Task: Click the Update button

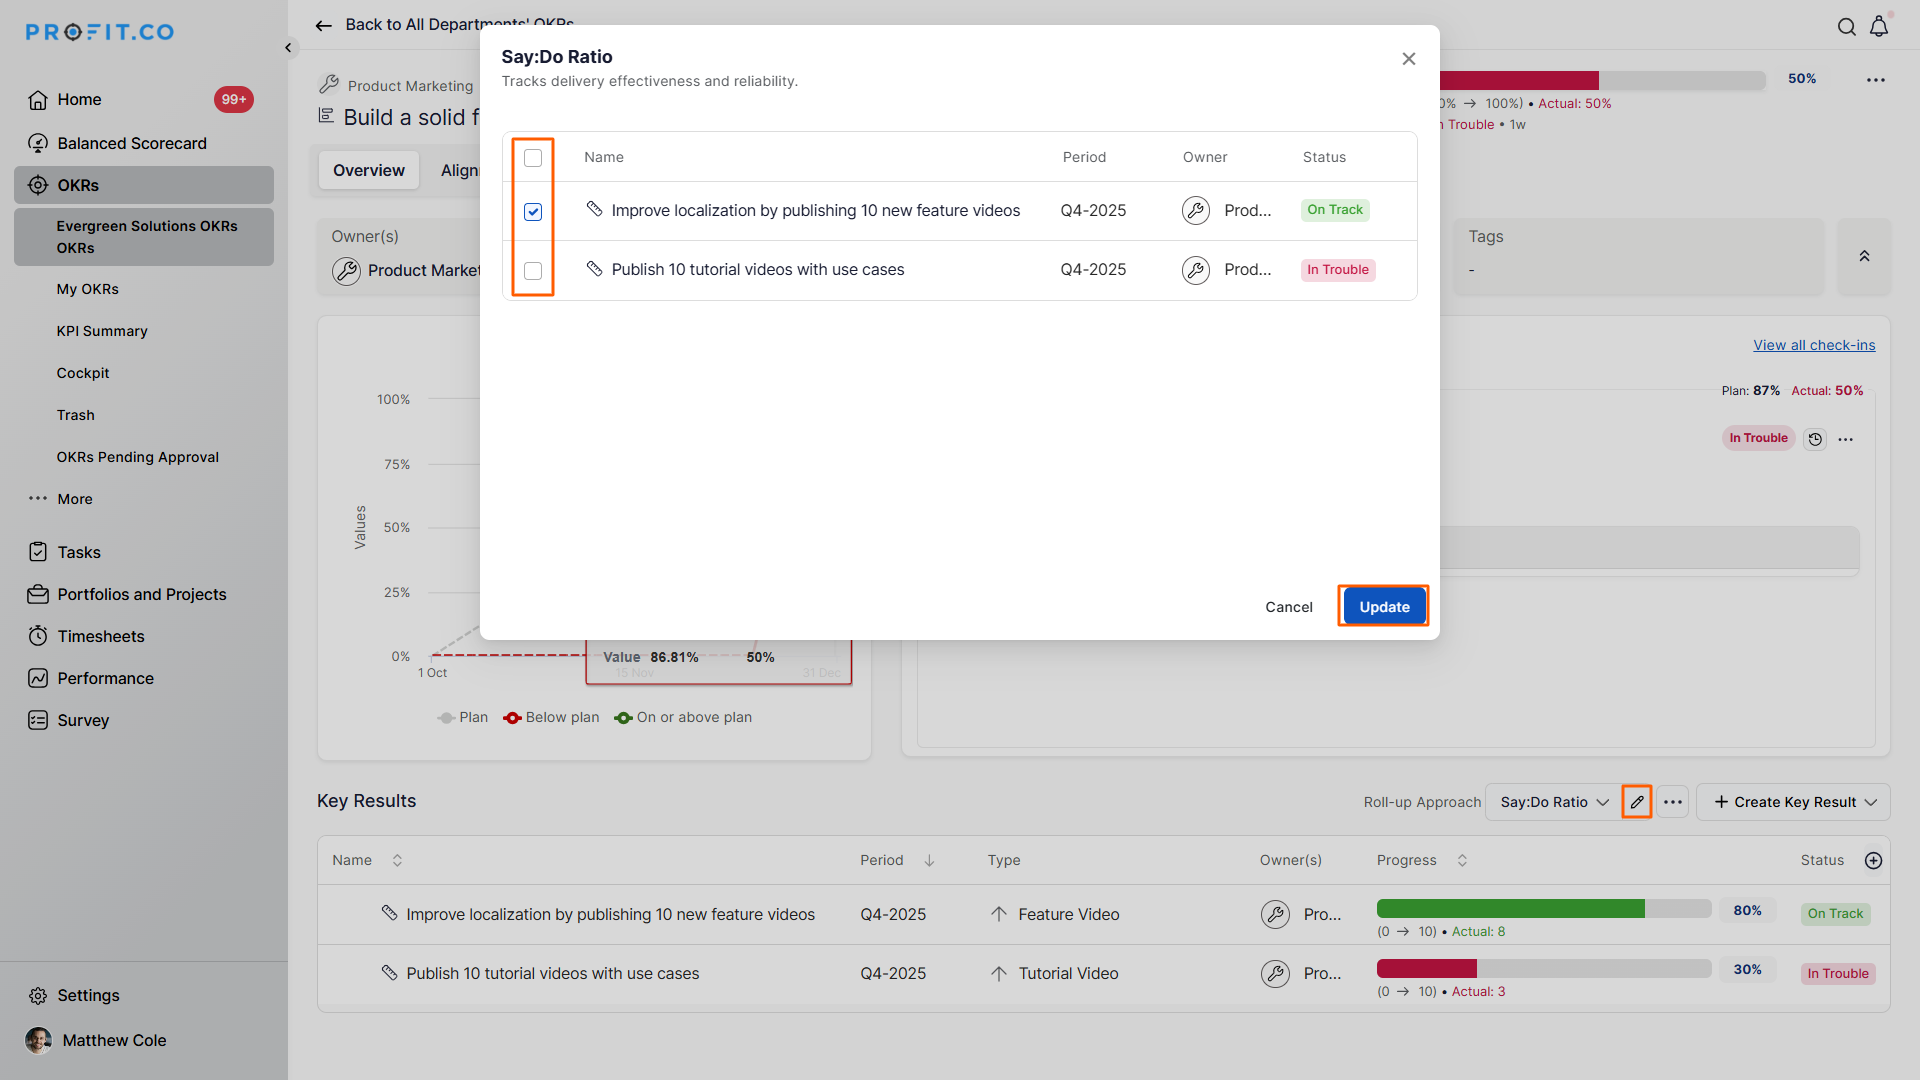Action: click(1383, 607)
